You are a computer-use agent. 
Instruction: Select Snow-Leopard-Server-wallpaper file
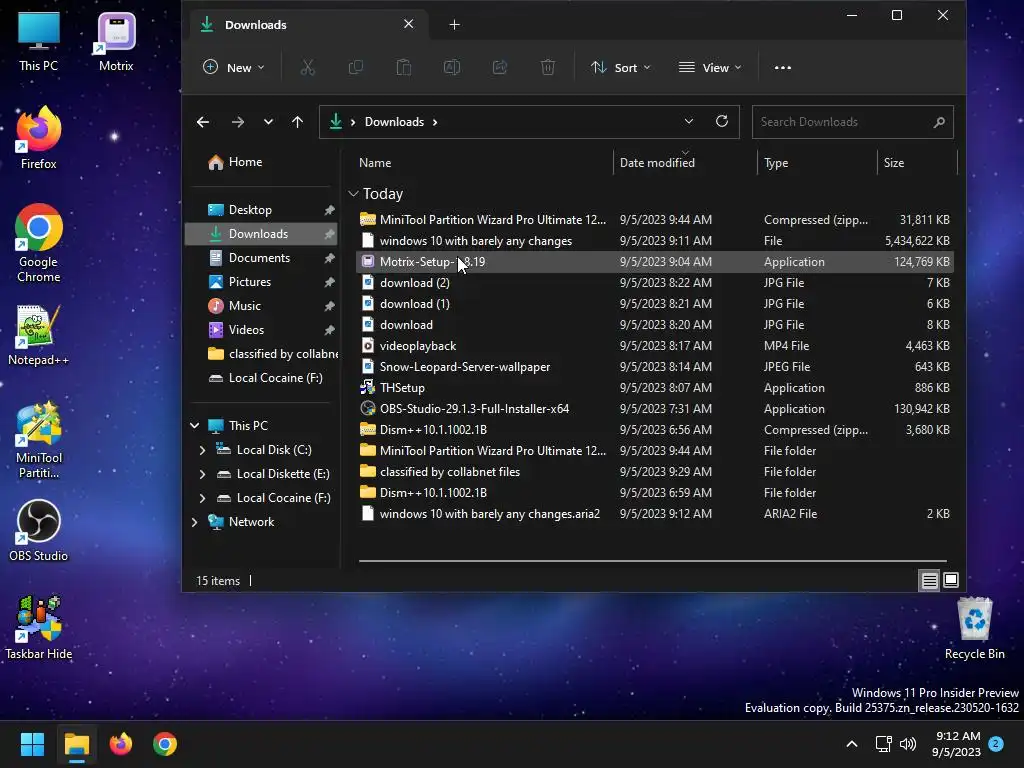pos(655,367)
